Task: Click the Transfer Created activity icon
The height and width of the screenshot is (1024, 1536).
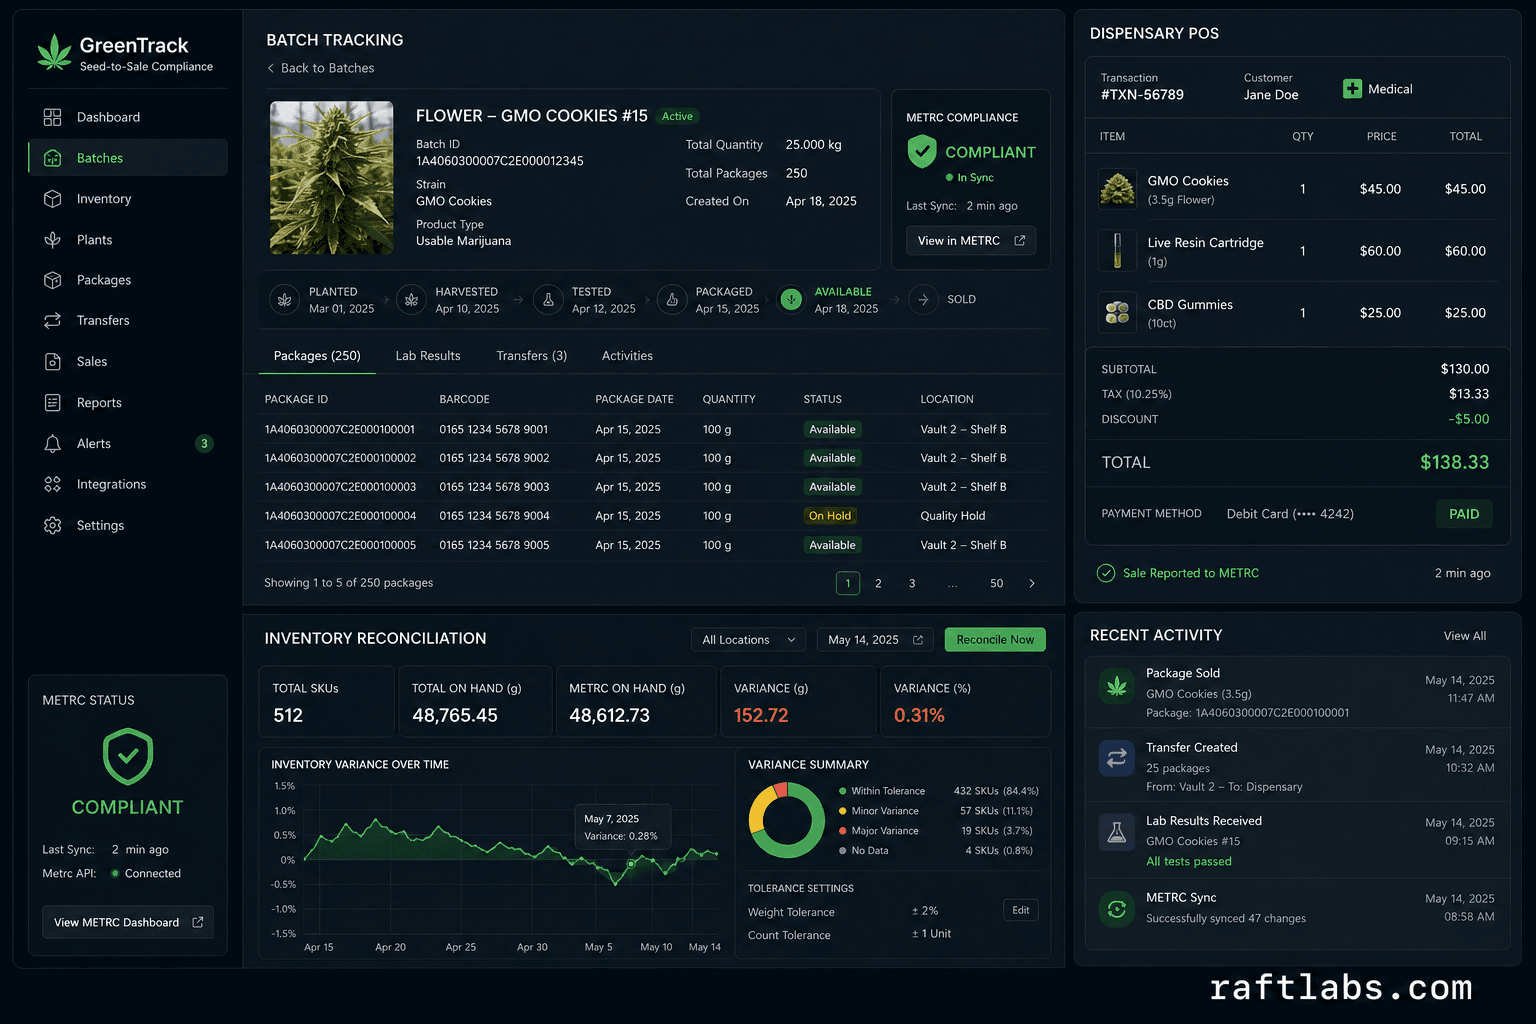Action: click(x=1117, y=758)
